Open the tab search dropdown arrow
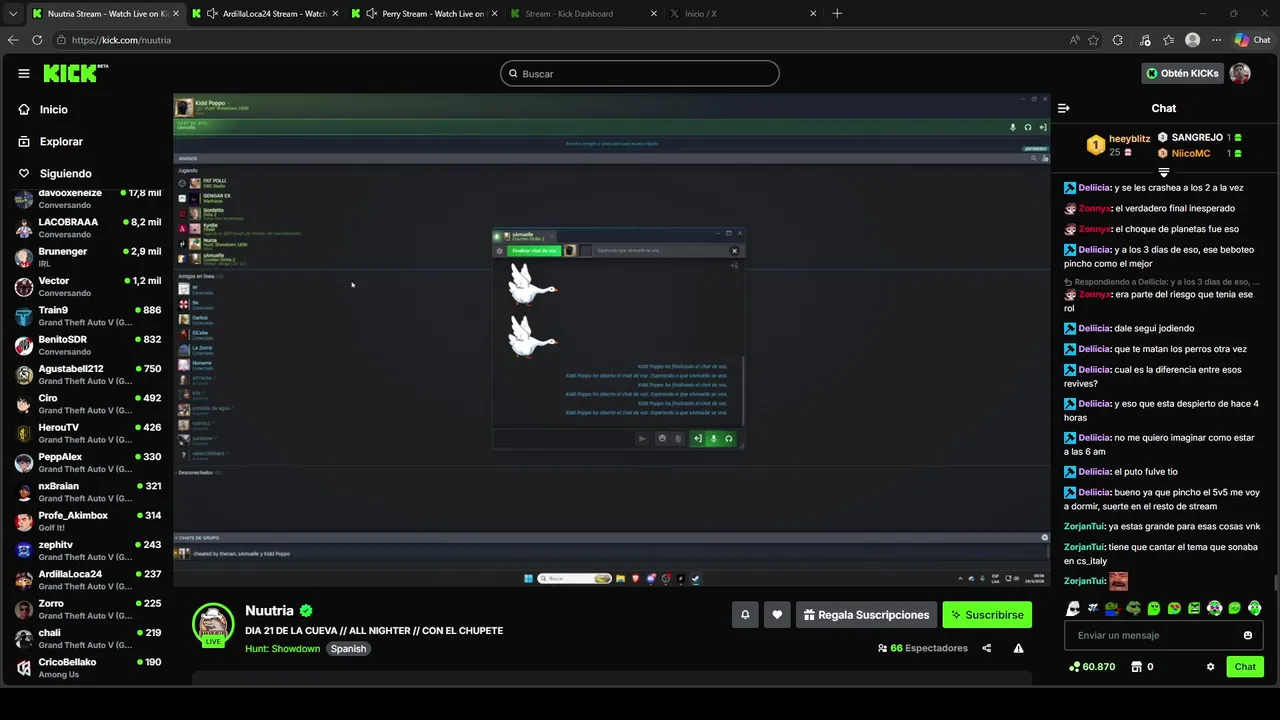This screenshot has height=720, width=1280. (13, 14)
